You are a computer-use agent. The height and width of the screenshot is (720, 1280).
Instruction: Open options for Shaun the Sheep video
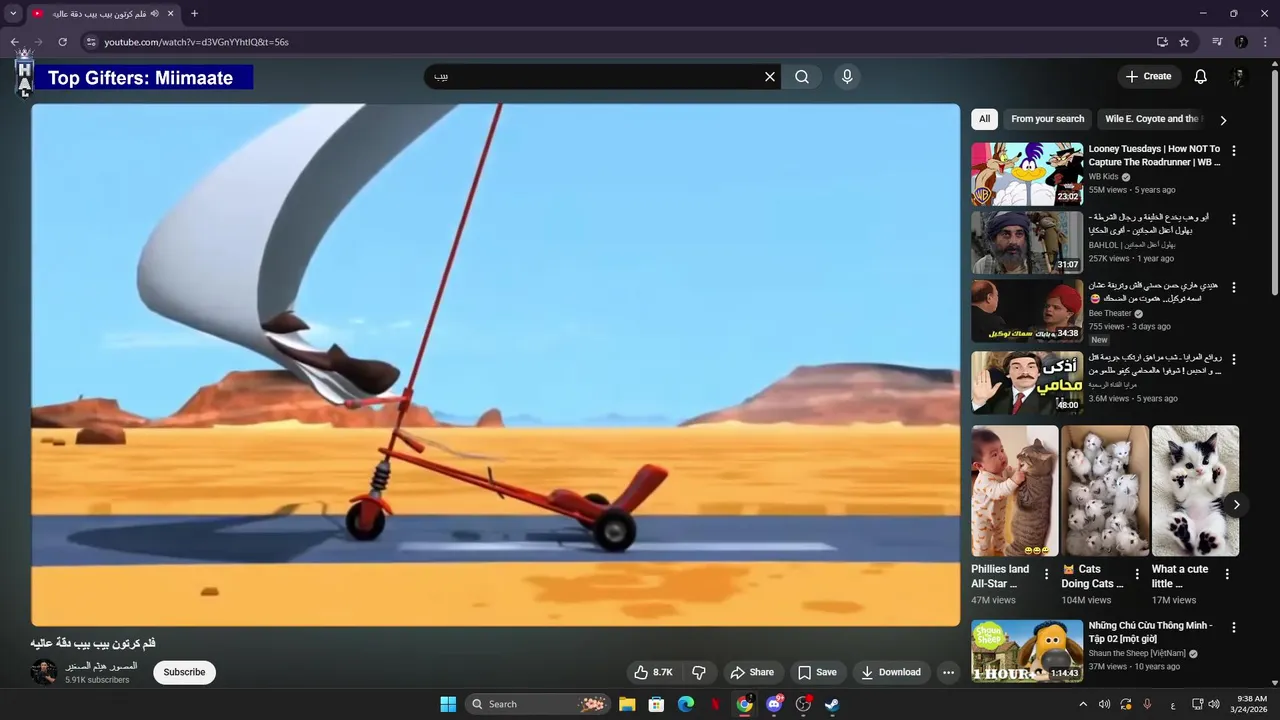(1233, 627)
